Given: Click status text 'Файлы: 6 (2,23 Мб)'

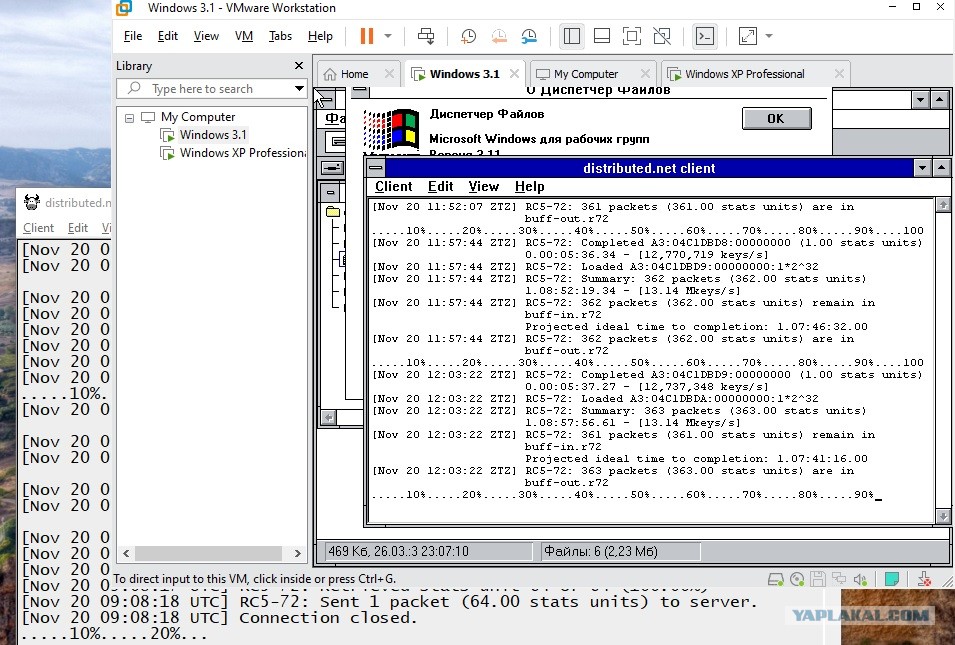Looking at the screenshot, I should [601, 551].
